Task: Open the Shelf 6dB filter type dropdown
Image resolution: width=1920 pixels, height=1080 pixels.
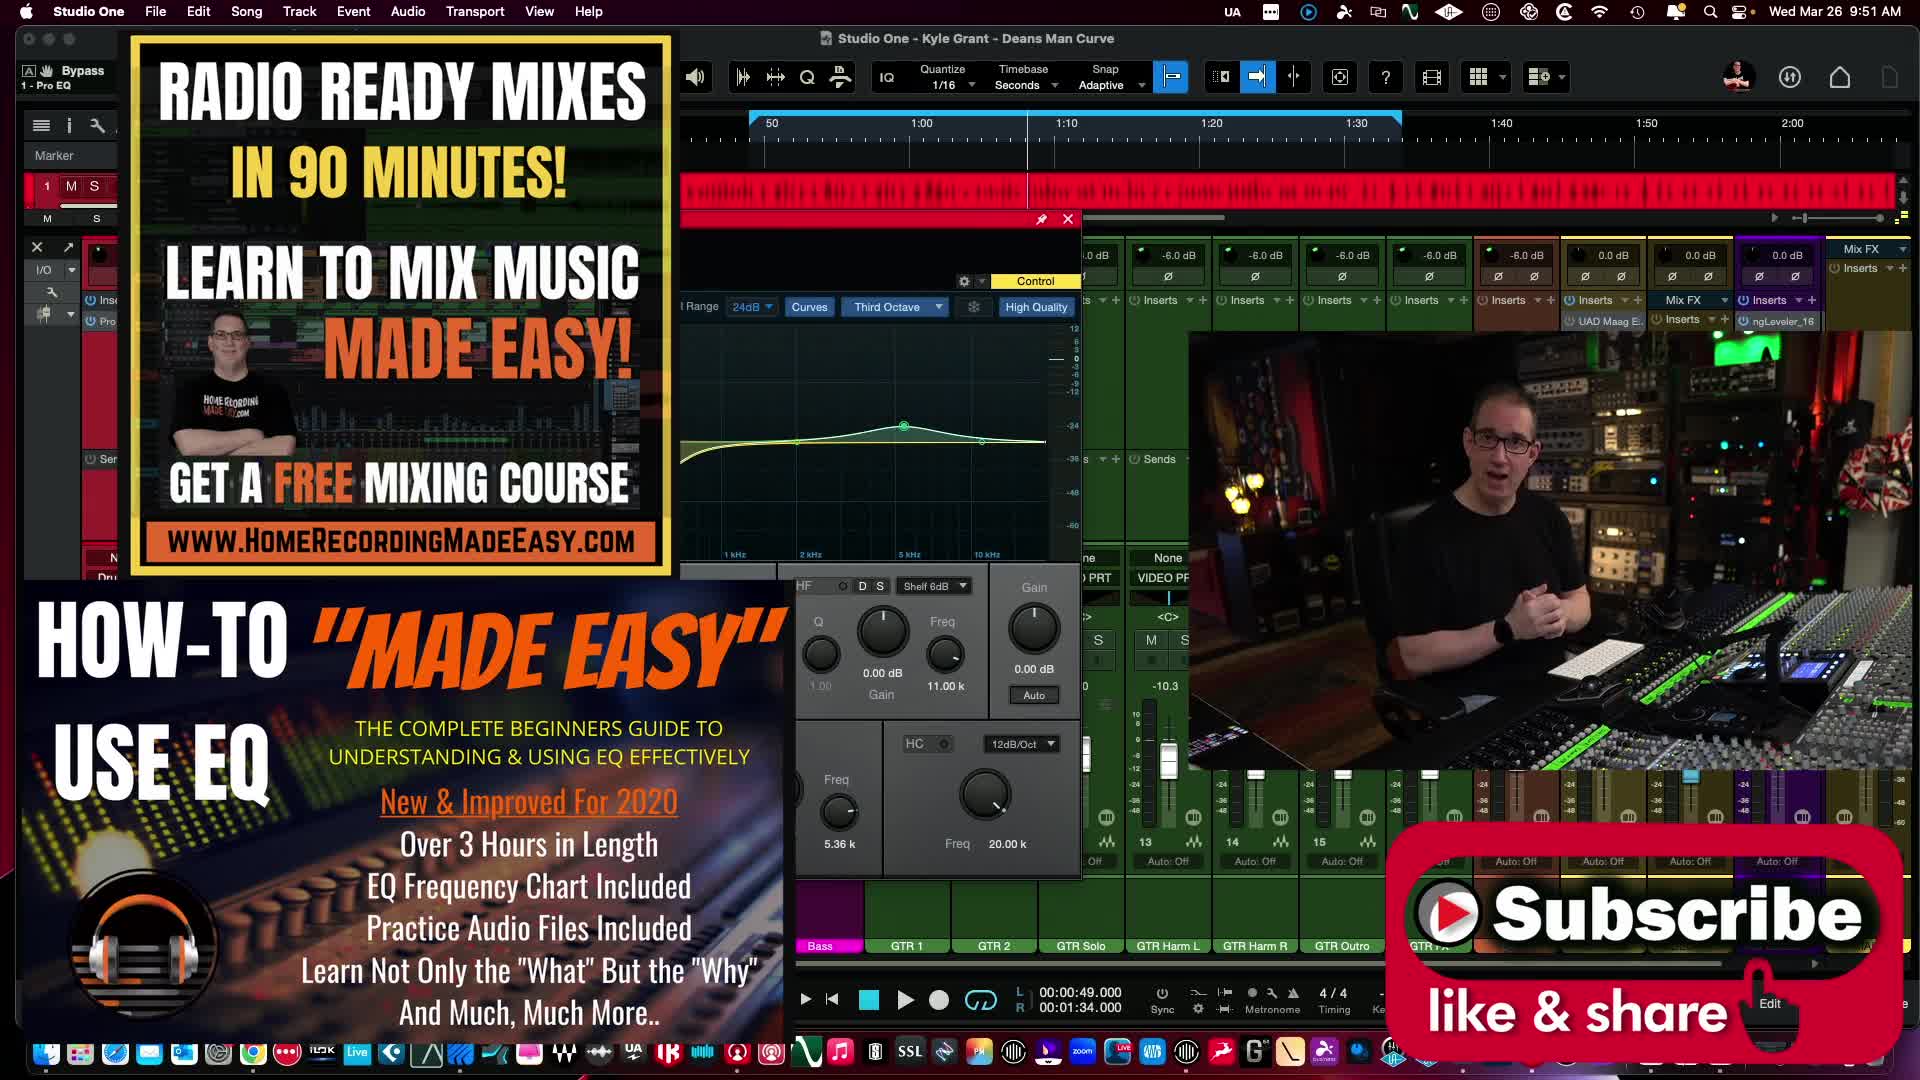Action: pyautogui.click(x=934, y=586)
